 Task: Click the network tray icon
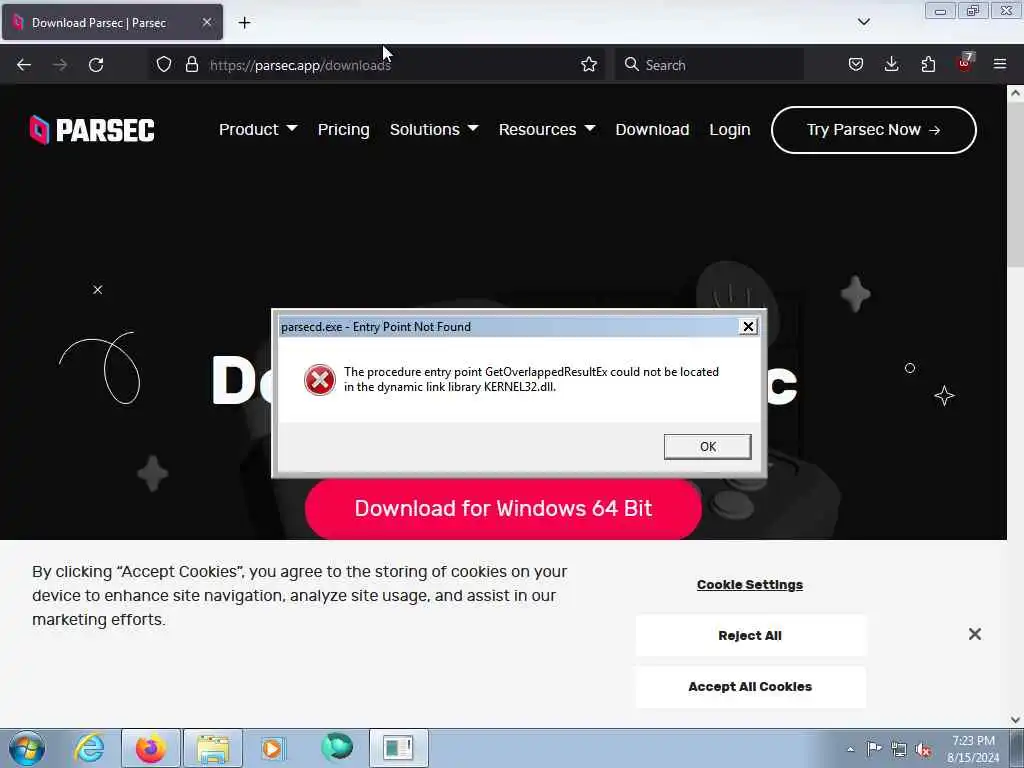coord(899,749)
